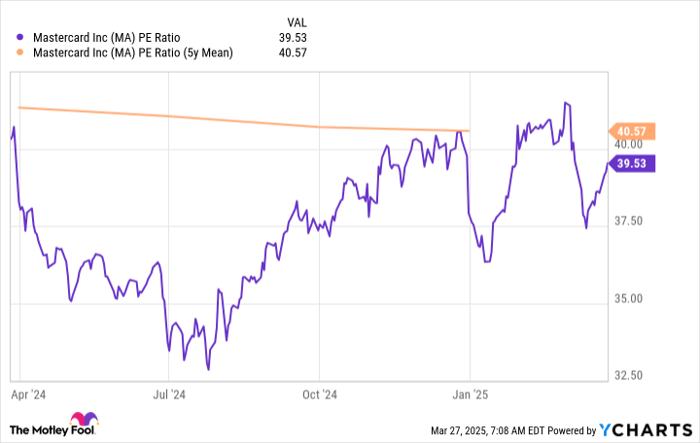The height and width of the screenshot is (443, 700).
Task: Click the Motley Fool jester hat logo
Action: [x=81, y=422]
